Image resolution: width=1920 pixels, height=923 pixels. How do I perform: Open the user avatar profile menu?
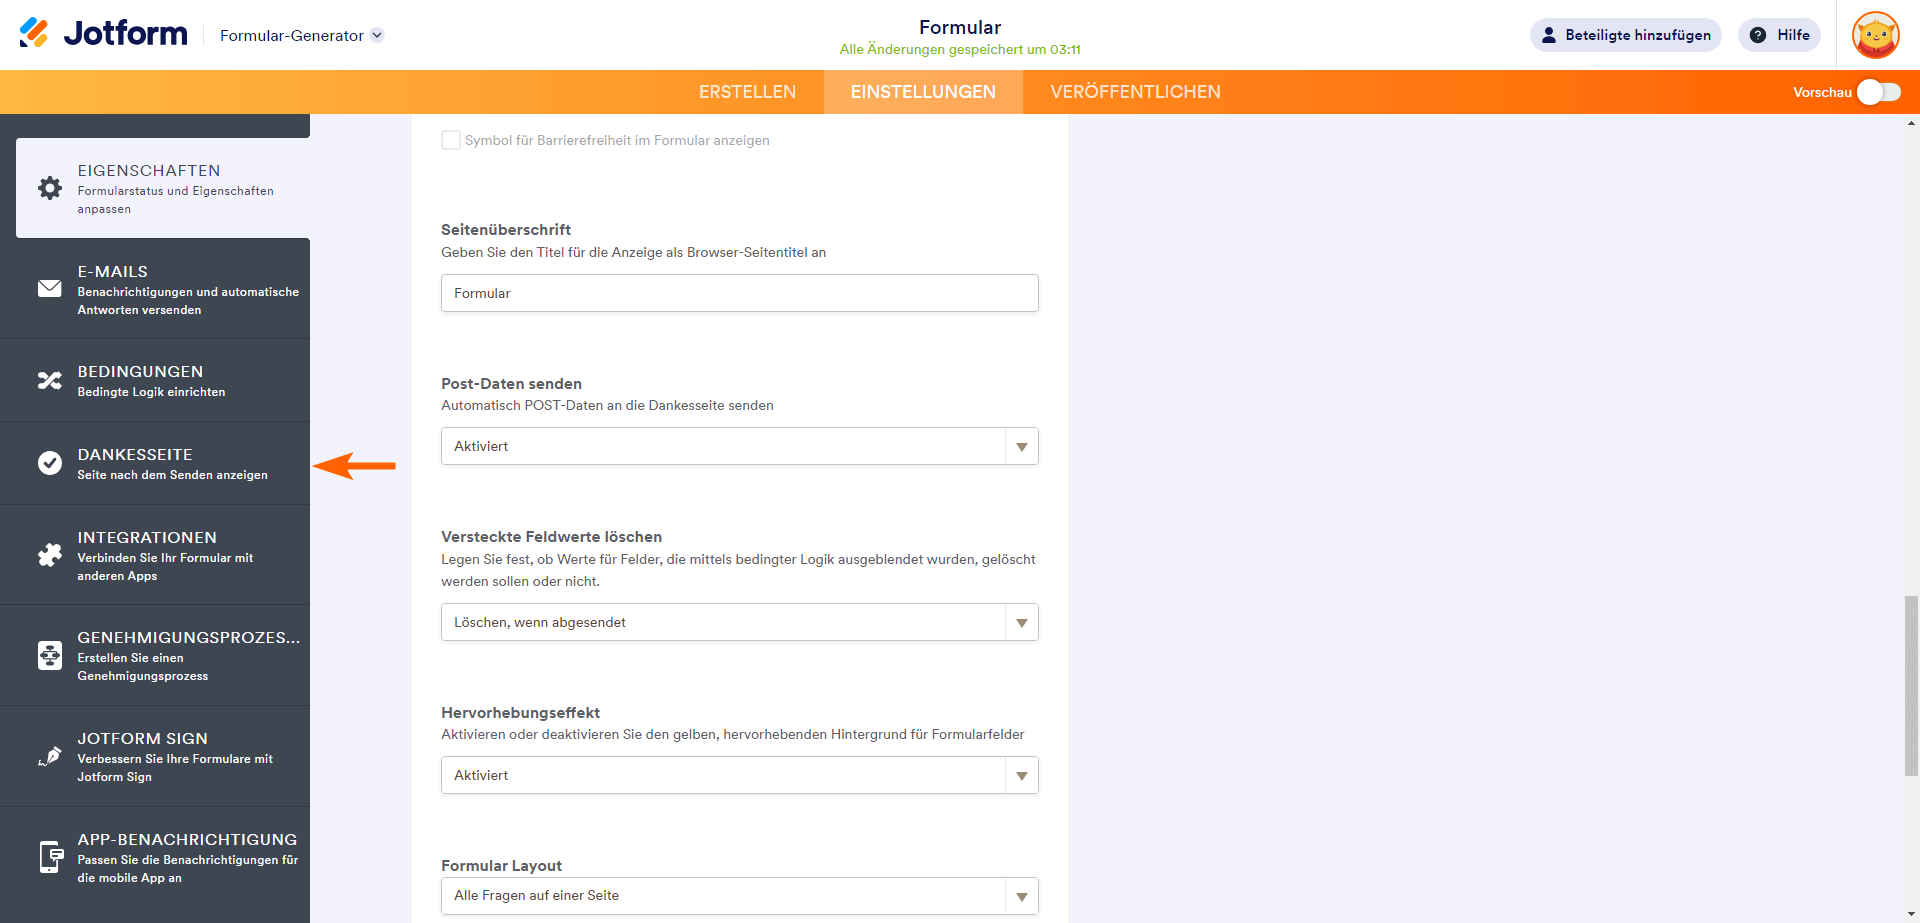(1875, 35)
